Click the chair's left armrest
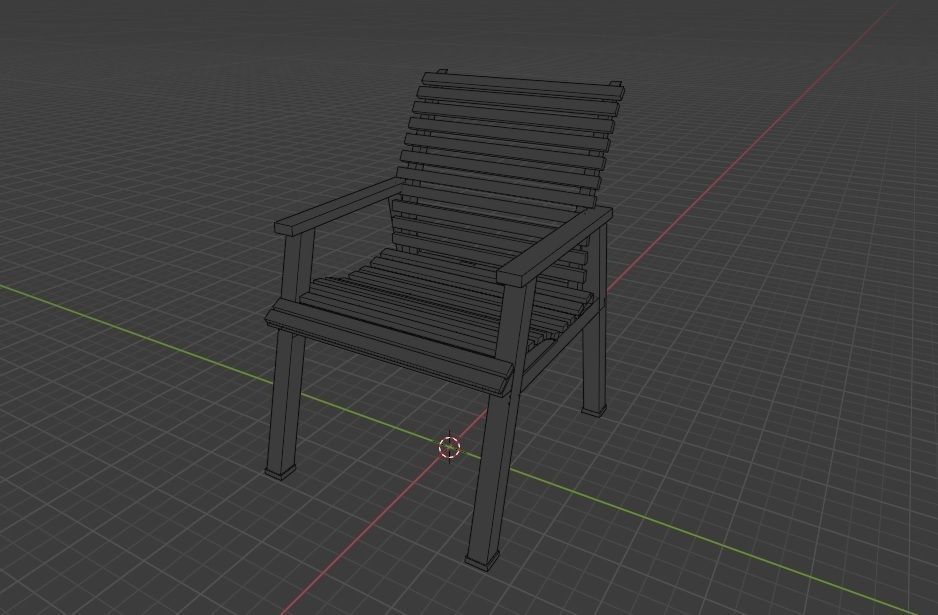This screenshot has width=938, height=615. (x=338, y=208)
